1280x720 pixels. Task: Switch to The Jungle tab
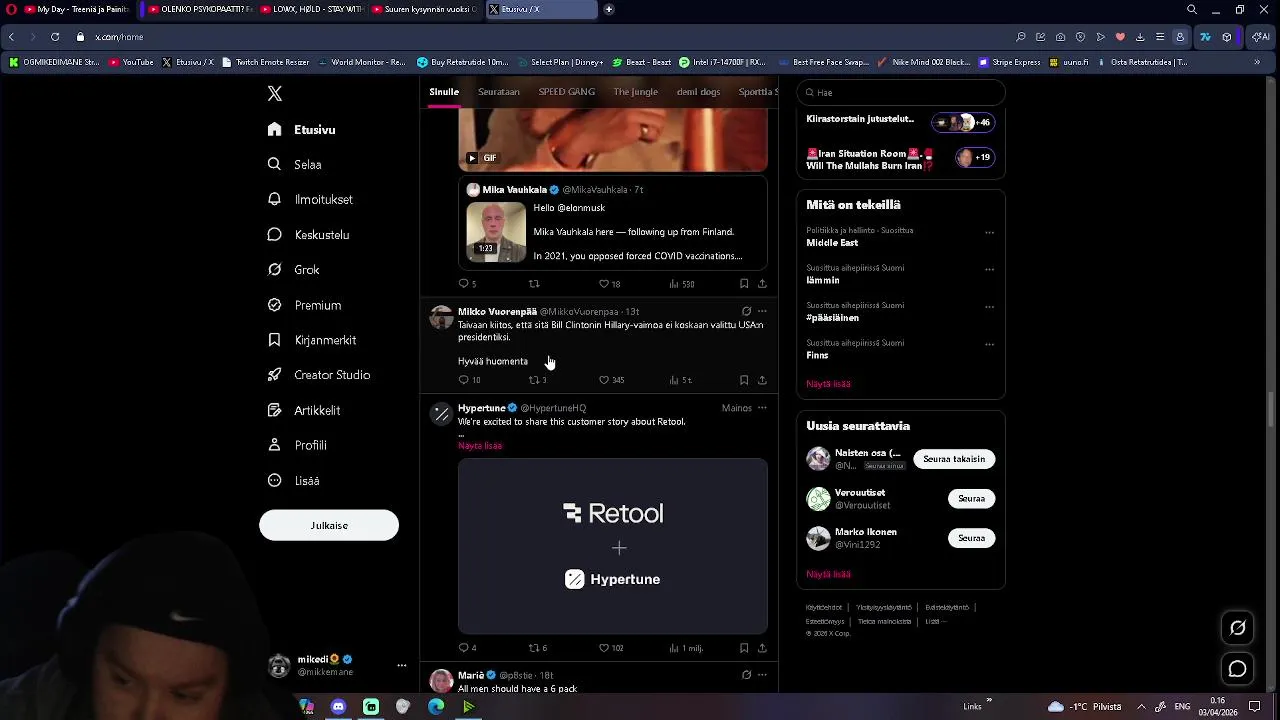click(x=635, y=92)
